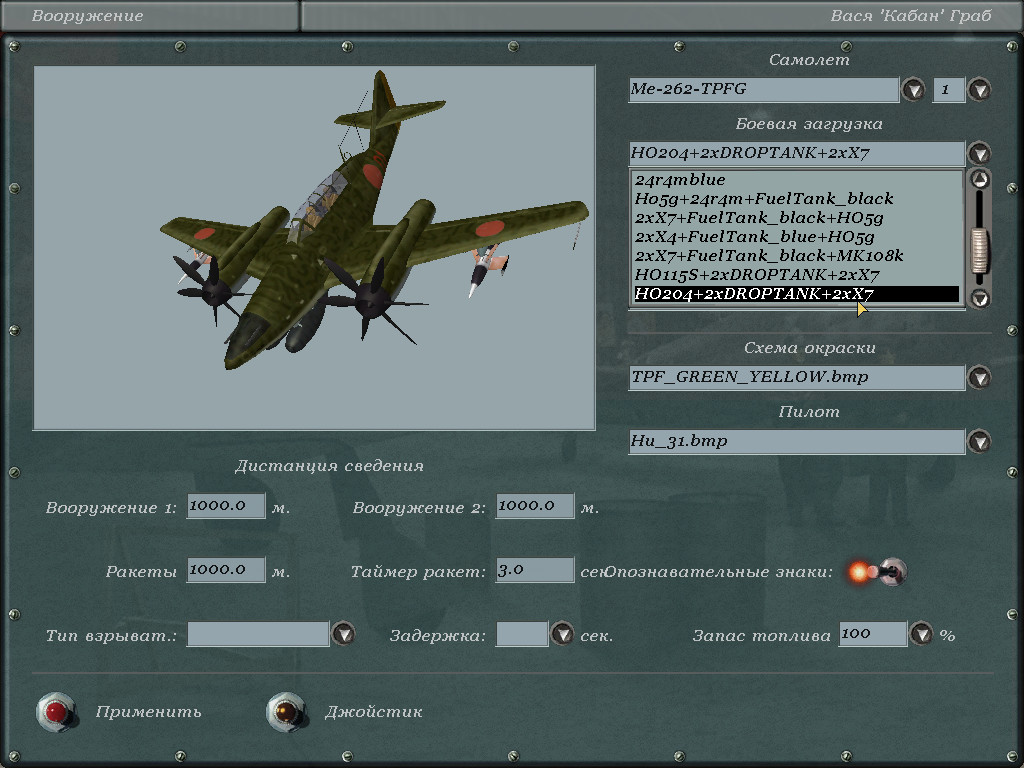Click the Me-262-TPFG aircraft field

(x=764, y=89)
